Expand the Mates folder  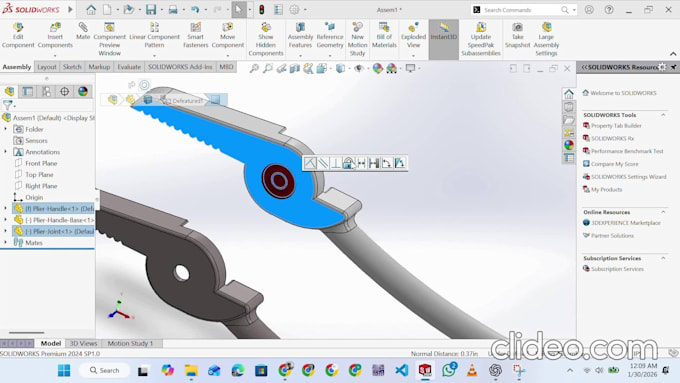coord(6,242)
